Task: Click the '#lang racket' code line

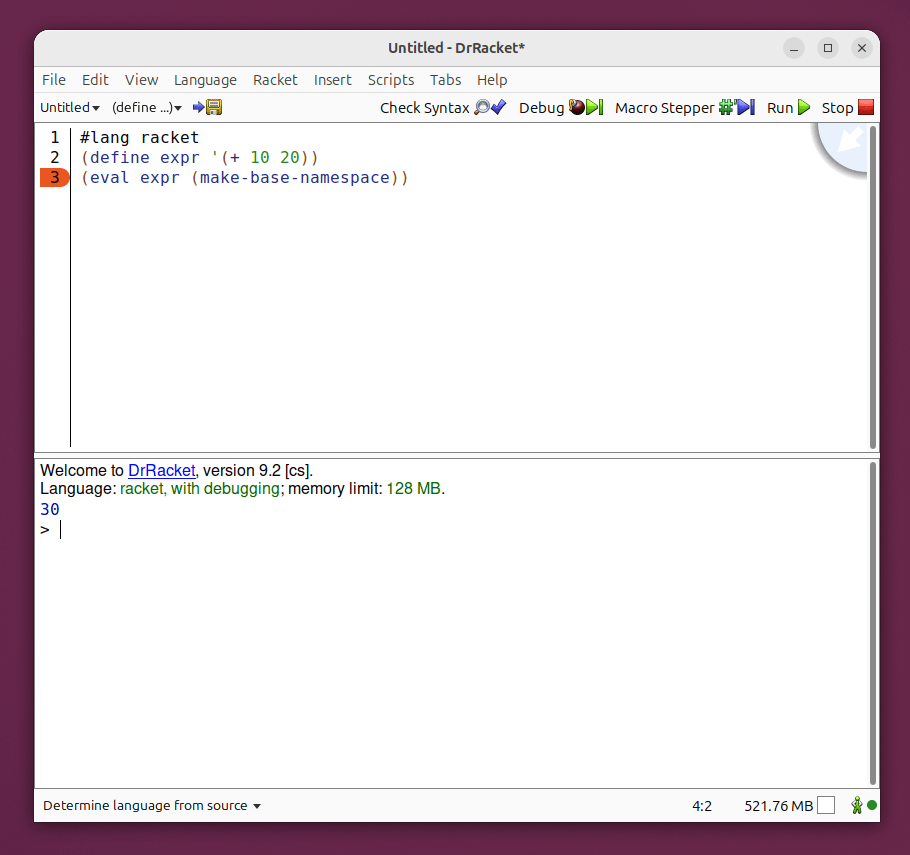Action: (x=139, y=138)
